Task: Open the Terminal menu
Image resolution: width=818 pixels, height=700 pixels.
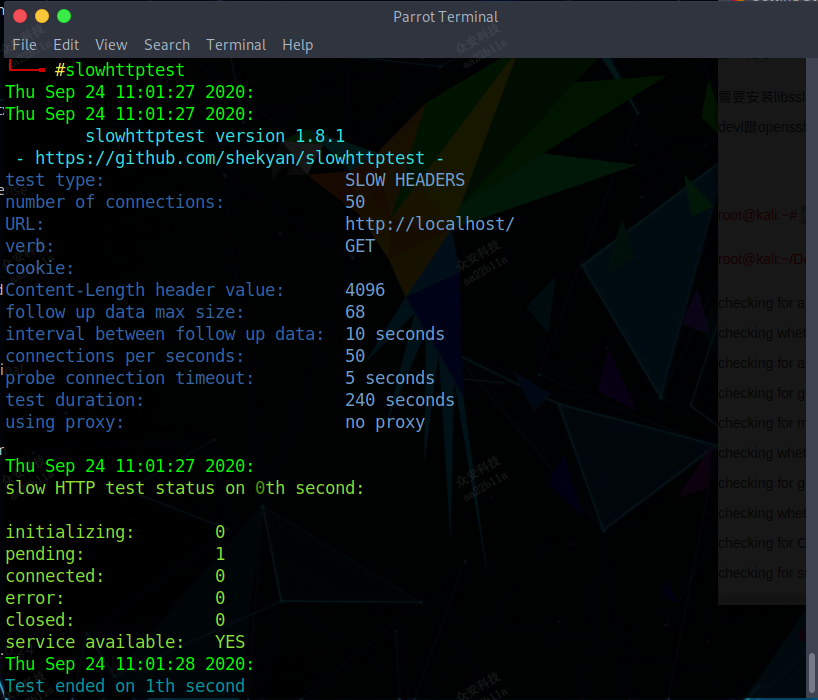Action: [235, 44]
